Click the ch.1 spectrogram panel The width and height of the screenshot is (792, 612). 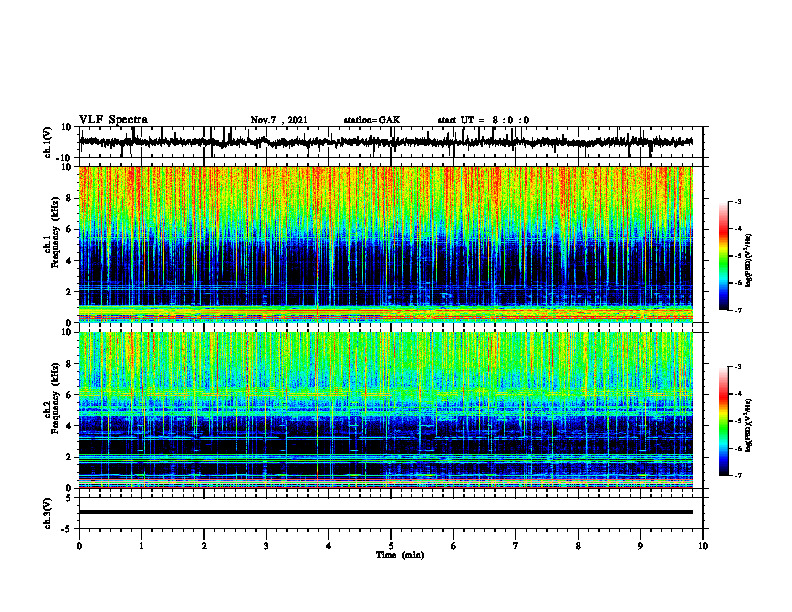tap(385, 244)
